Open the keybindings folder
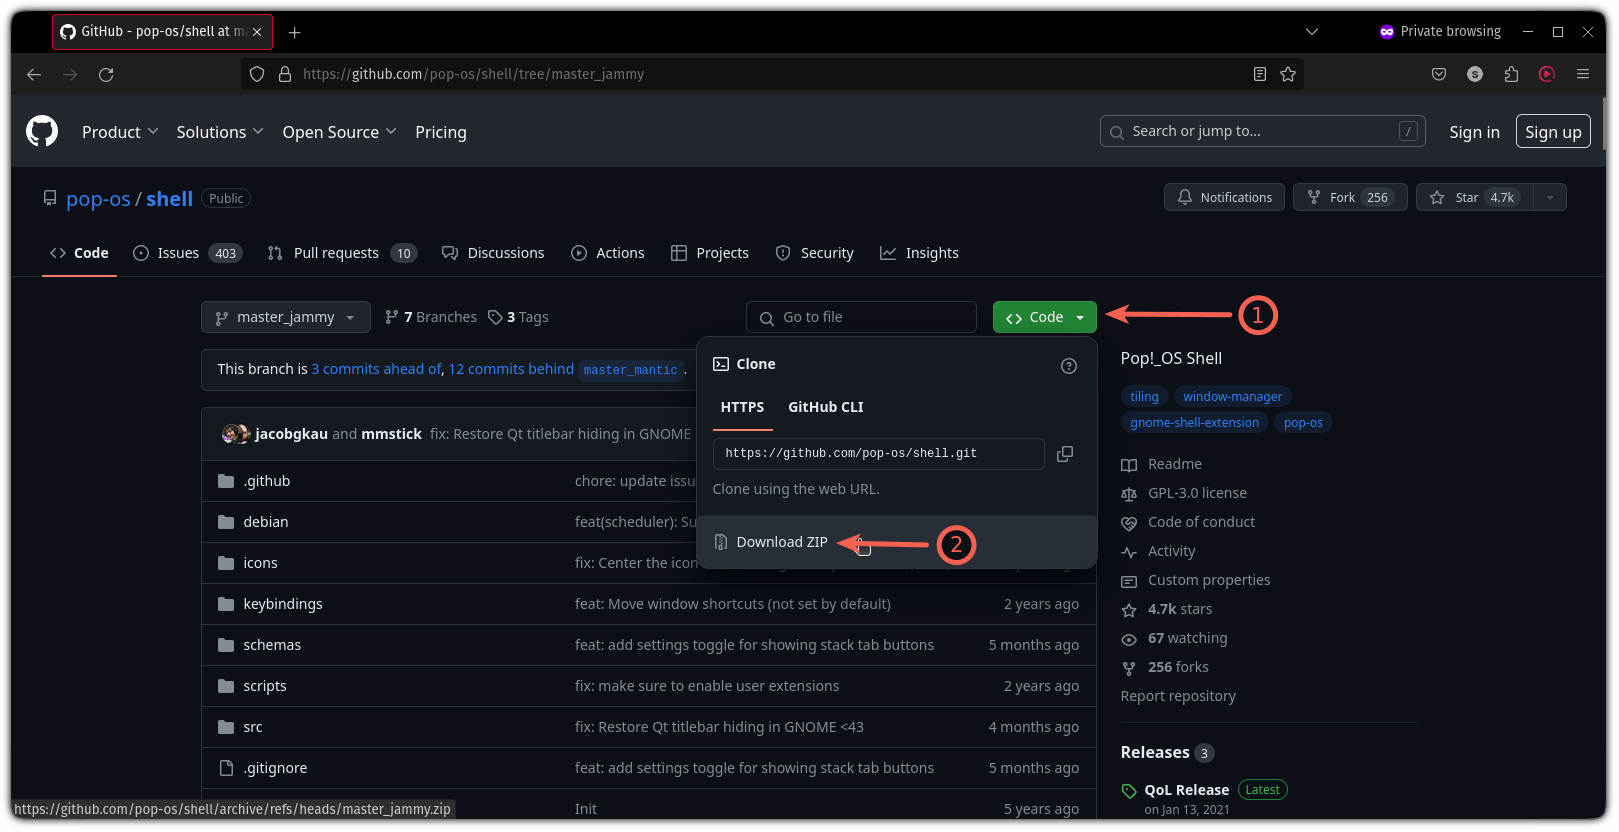Screen dimensions: 1619x832 pyautogui.click(x=283, y=604)
